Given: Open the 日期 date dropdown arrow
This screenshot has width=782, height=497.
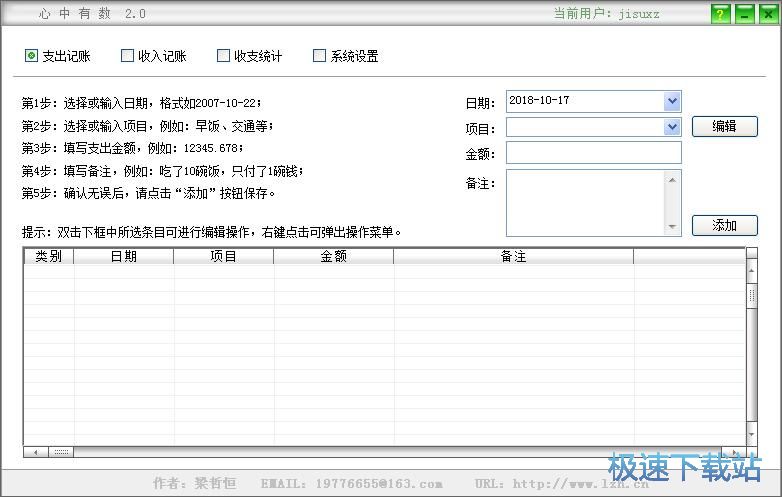Looking at the screenshot, I should (x=672, y=101).
